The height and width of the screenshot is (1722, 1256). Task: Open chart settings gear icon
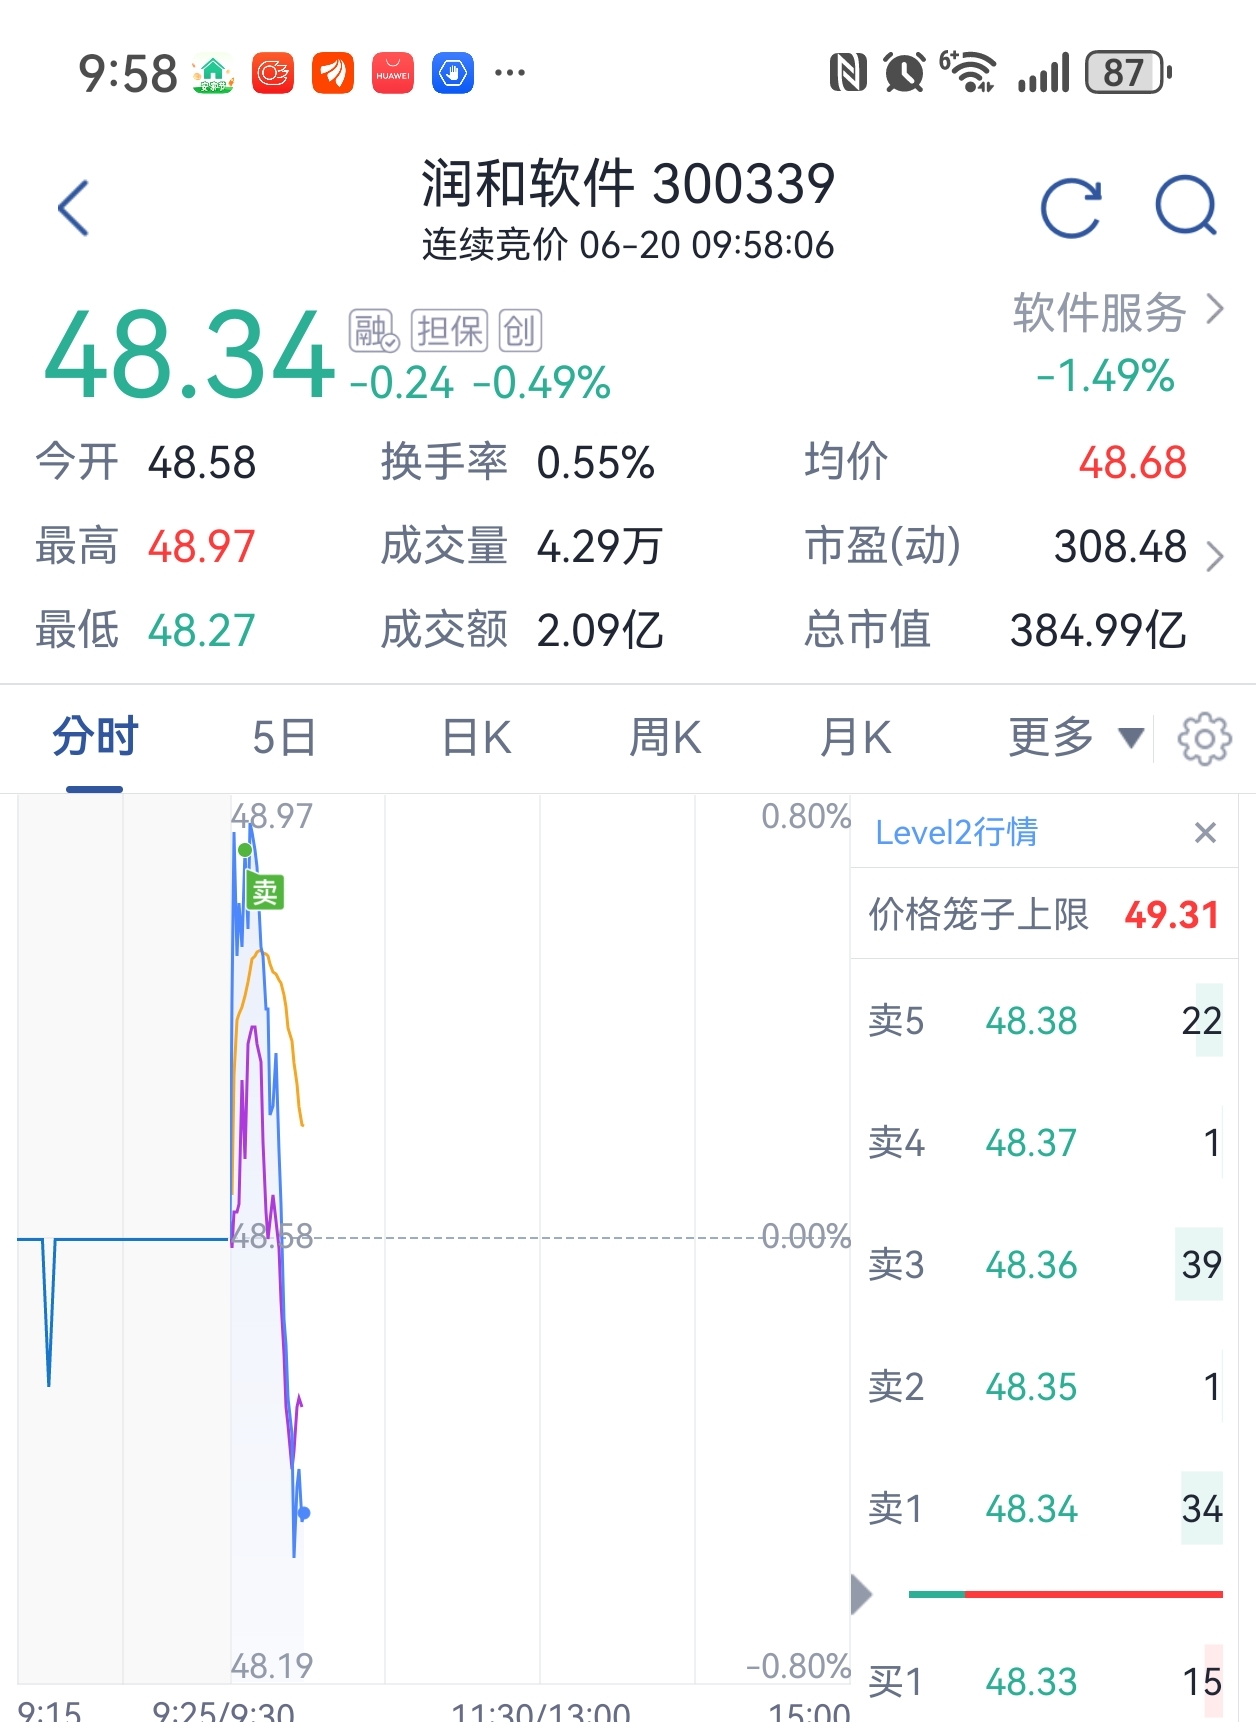point(1204,739)
